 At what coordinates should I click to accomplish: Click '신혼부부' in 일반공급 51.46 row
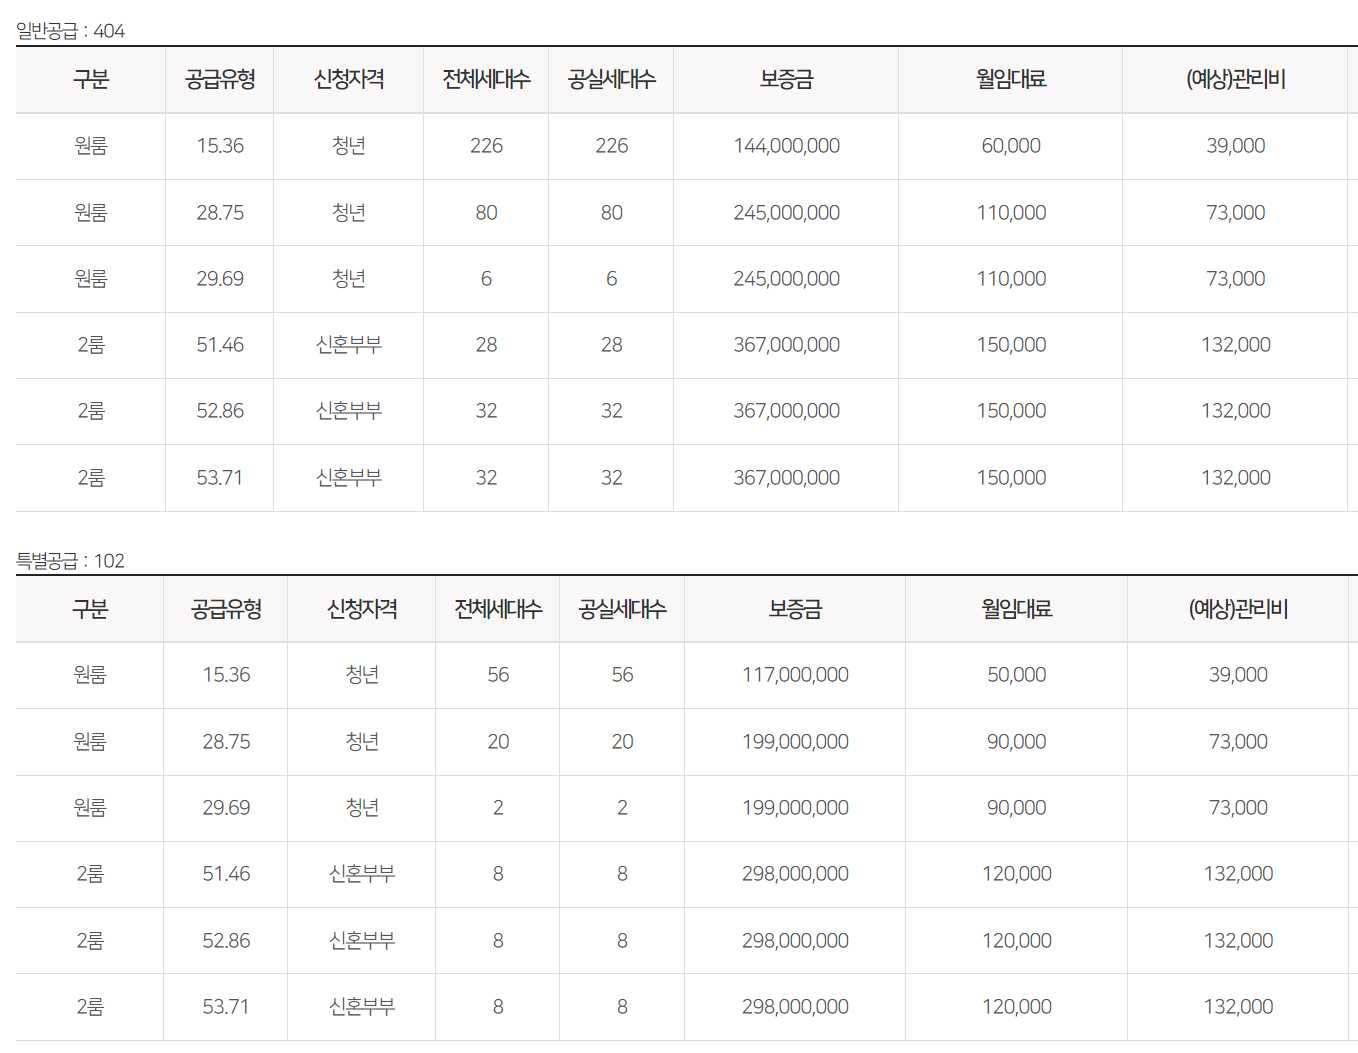(349, 345)
